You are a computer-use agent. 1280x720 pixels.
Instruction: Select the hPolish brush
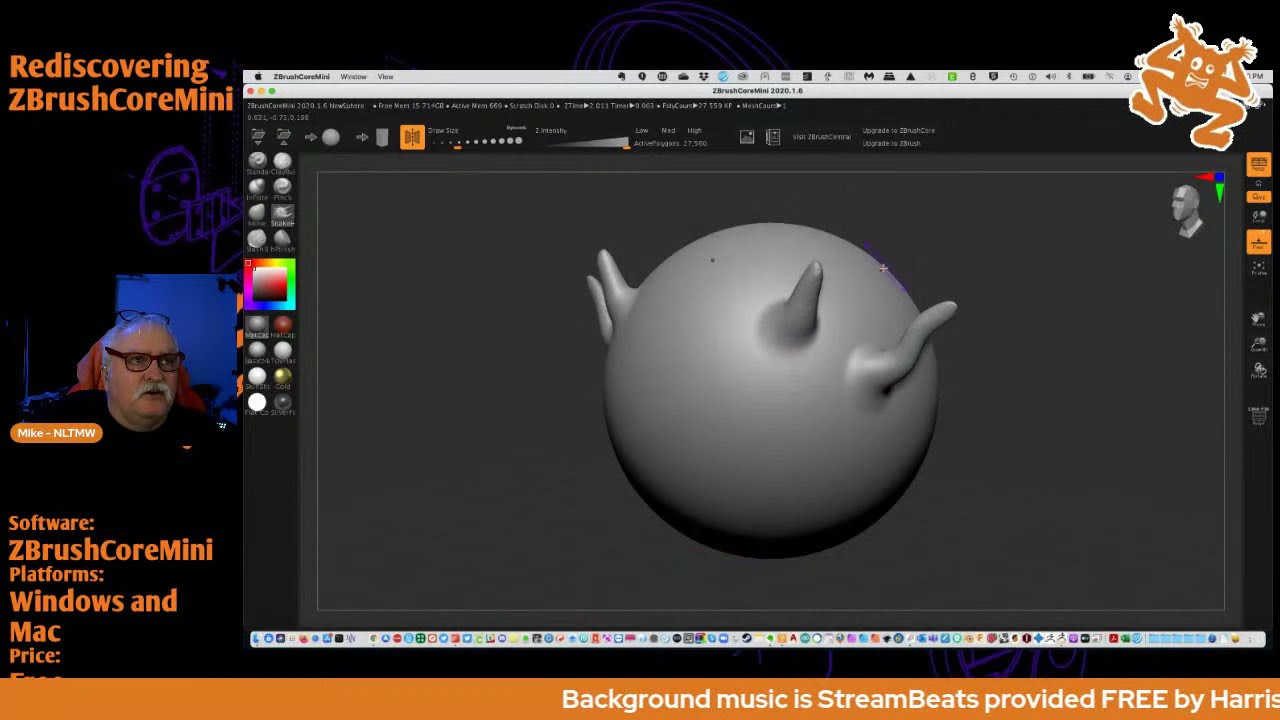[x=282, y=239]
